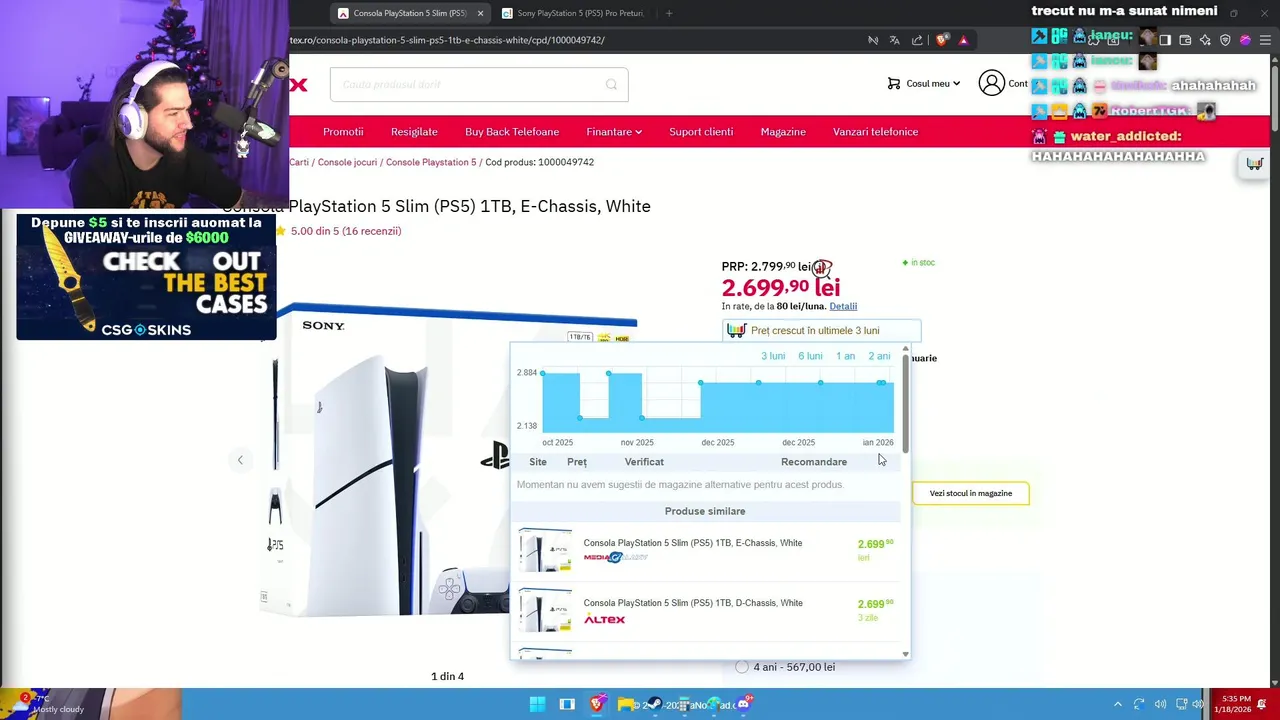Click the Console PlayStation 5 breadcrumb link
This screenshot has height=720, width=1280.
pos(431,162)
